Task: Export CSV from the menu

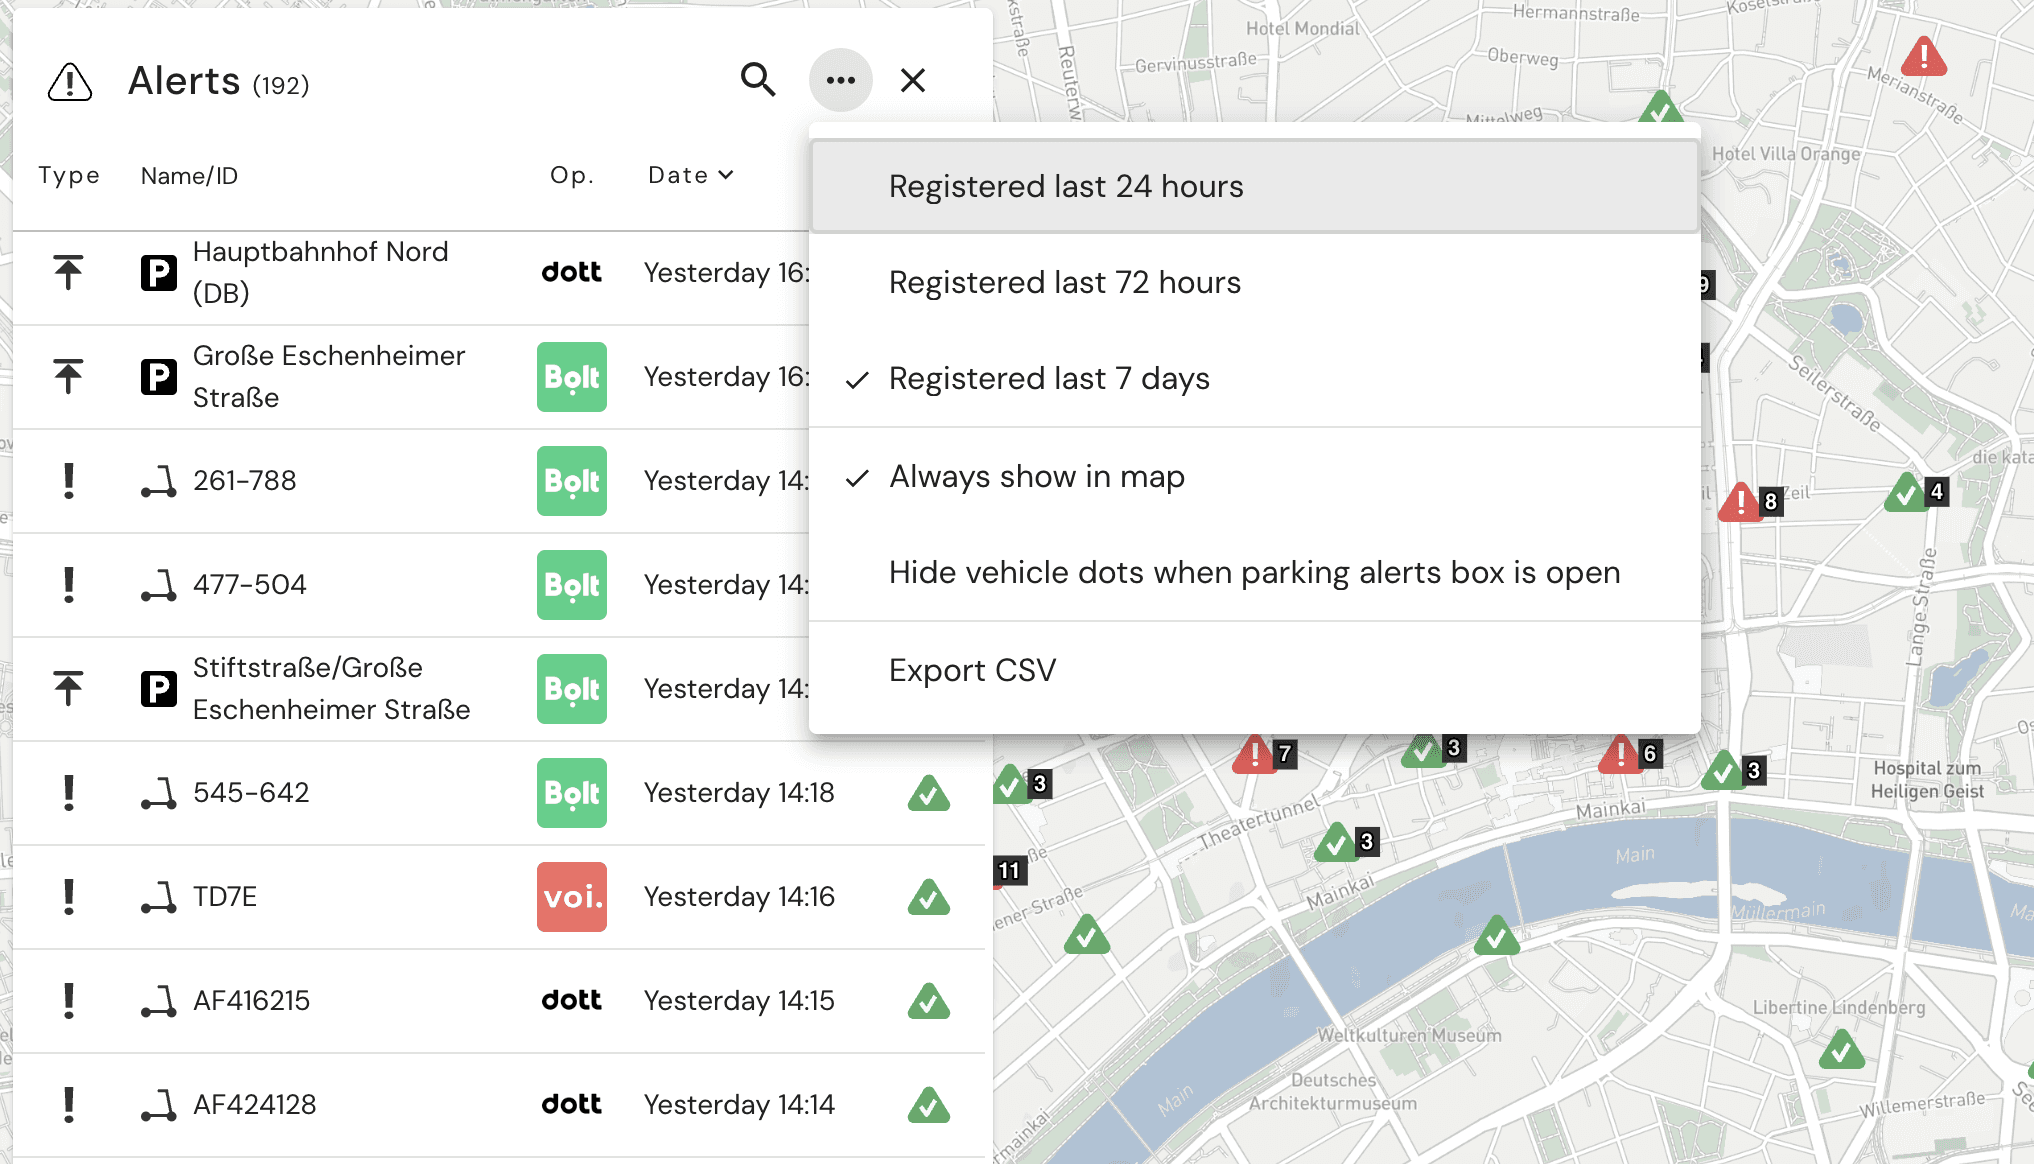Action: tap(972, 670)
